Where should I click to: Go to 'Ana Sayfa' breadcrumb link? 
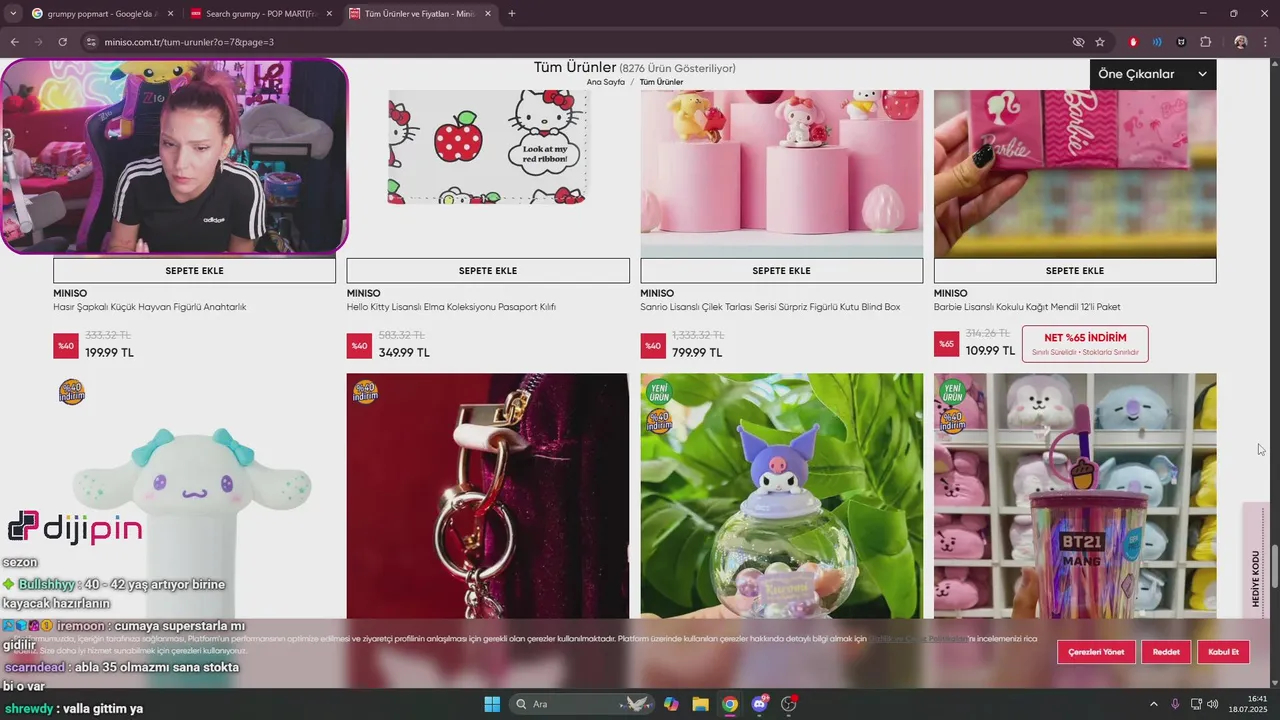pyautogui.click(x=606, y=82)
